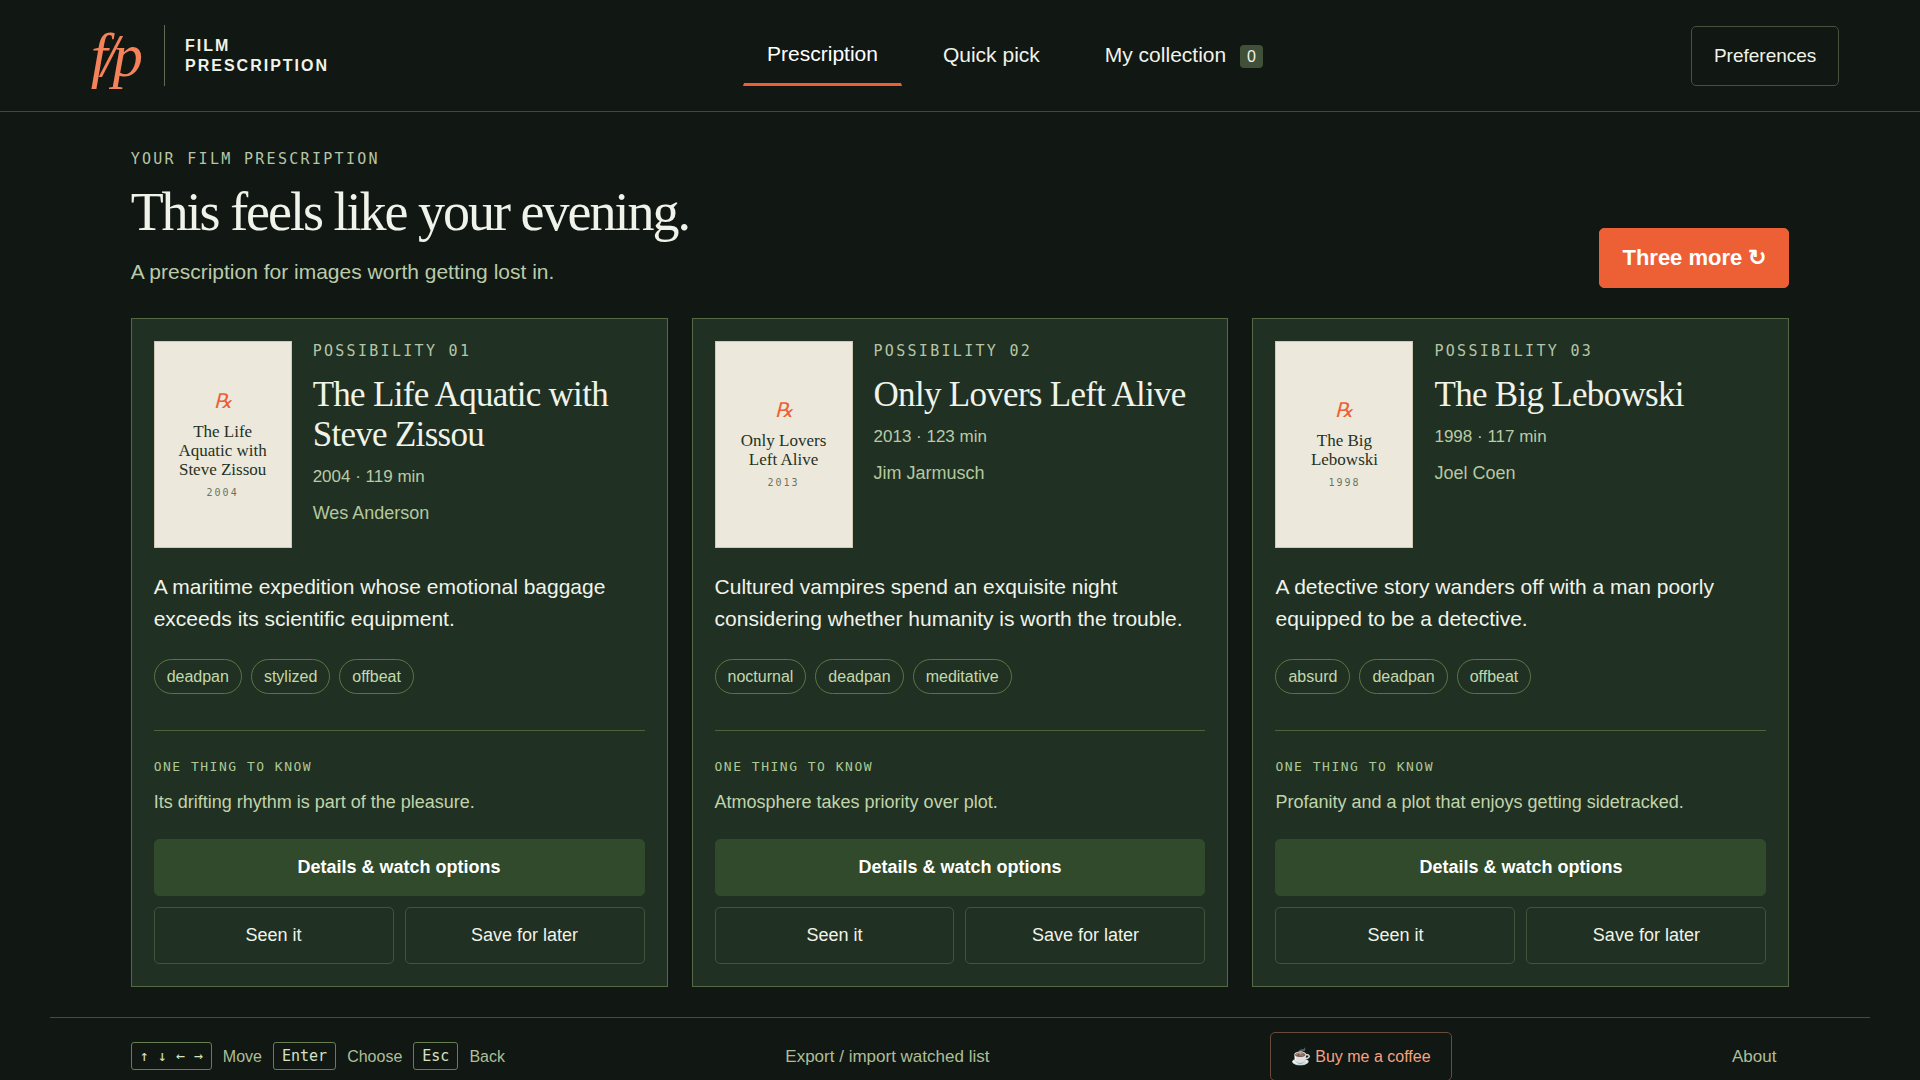Select The Big Lebowski poster thumbnail
1920x1080 pixels.
[x=1344, y=444]
